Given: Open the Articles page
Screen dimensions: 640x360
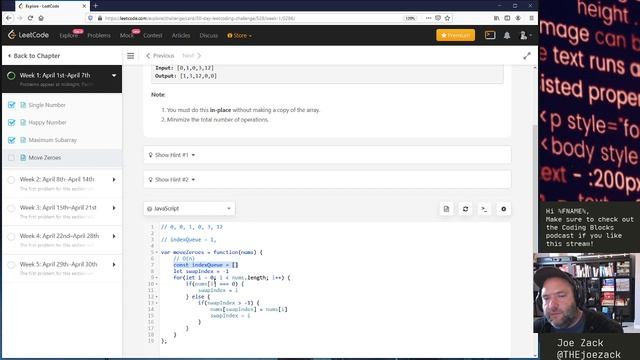Looking at the screenshot, I should click(181, 36).
